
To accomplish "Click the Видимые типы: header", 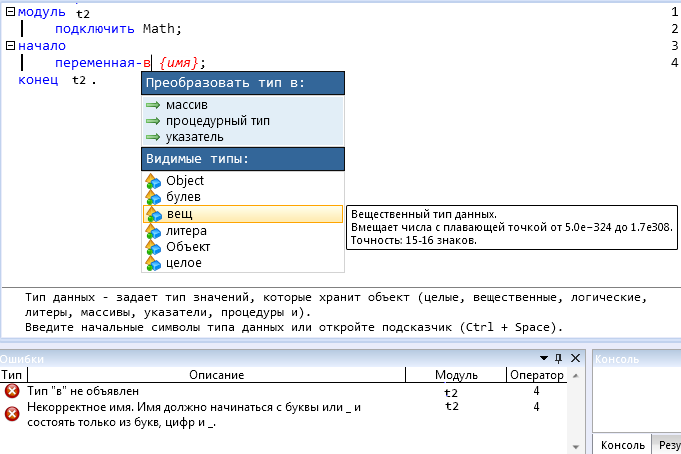I will [x=243, y=159].
